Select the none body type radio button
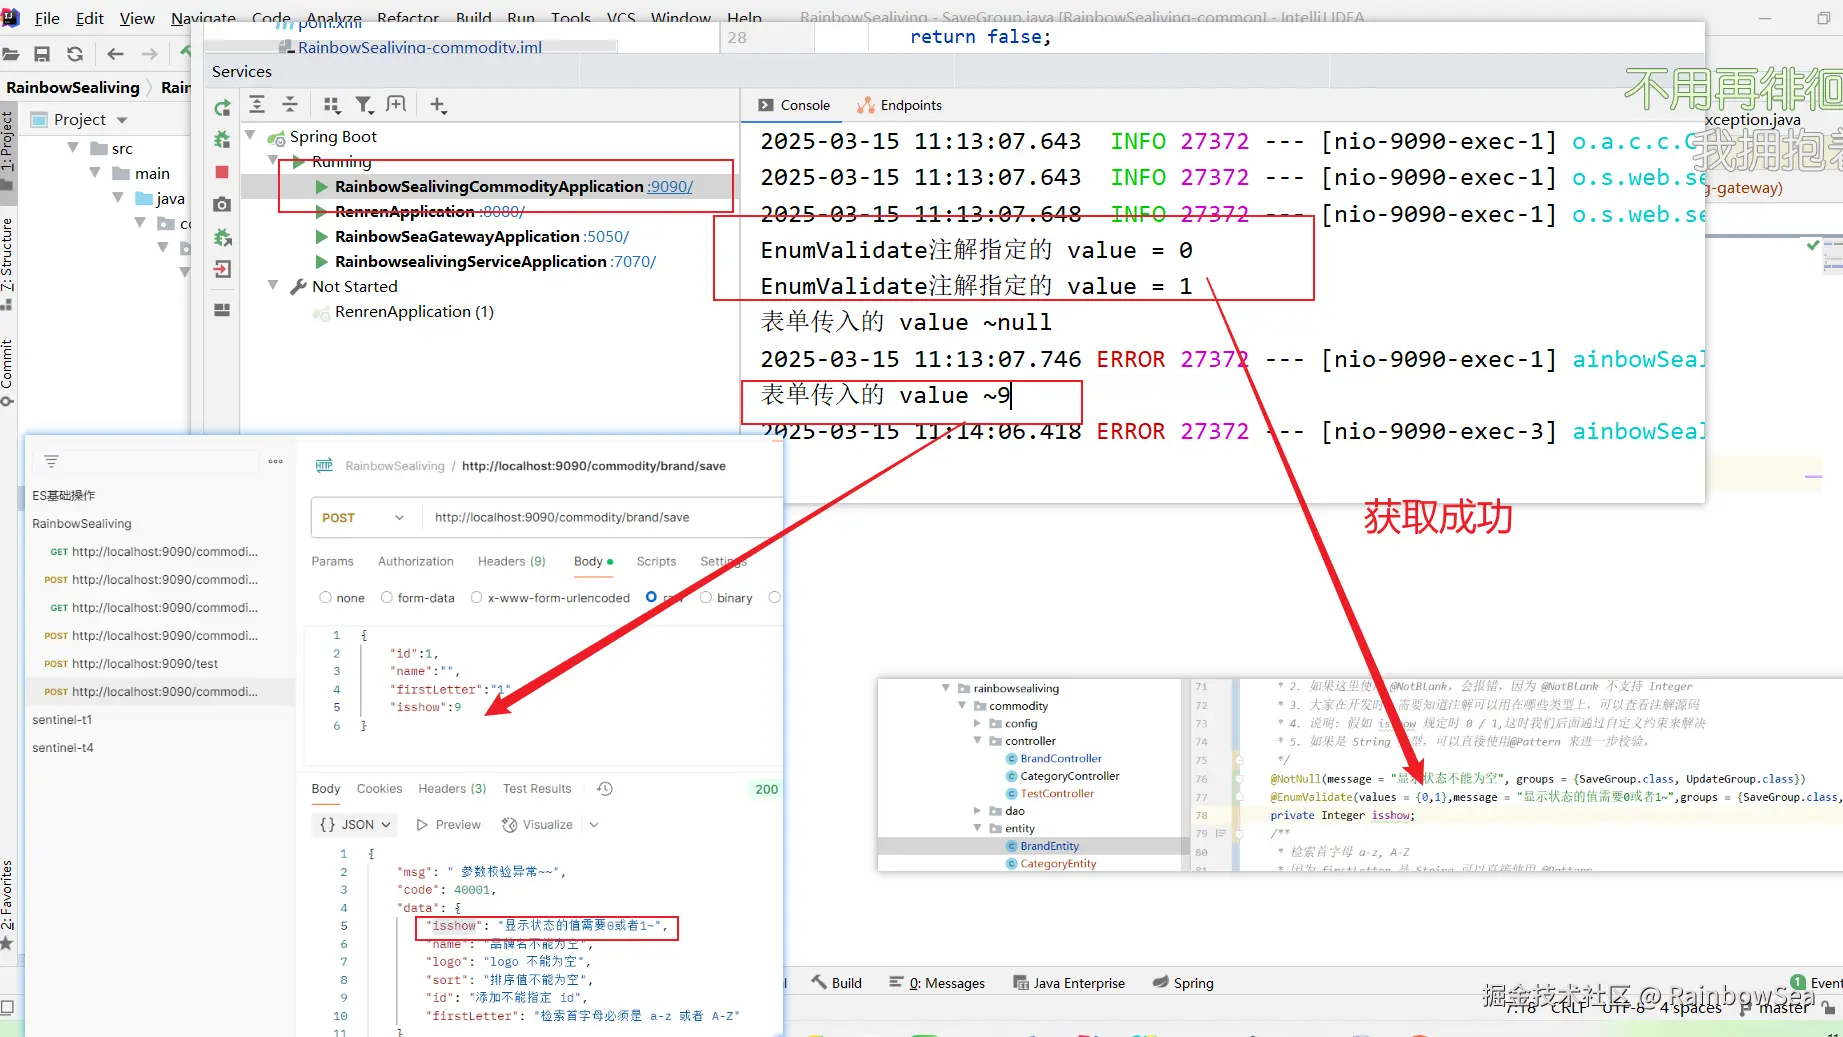The image size is (1843, 1037). point(325,597)
